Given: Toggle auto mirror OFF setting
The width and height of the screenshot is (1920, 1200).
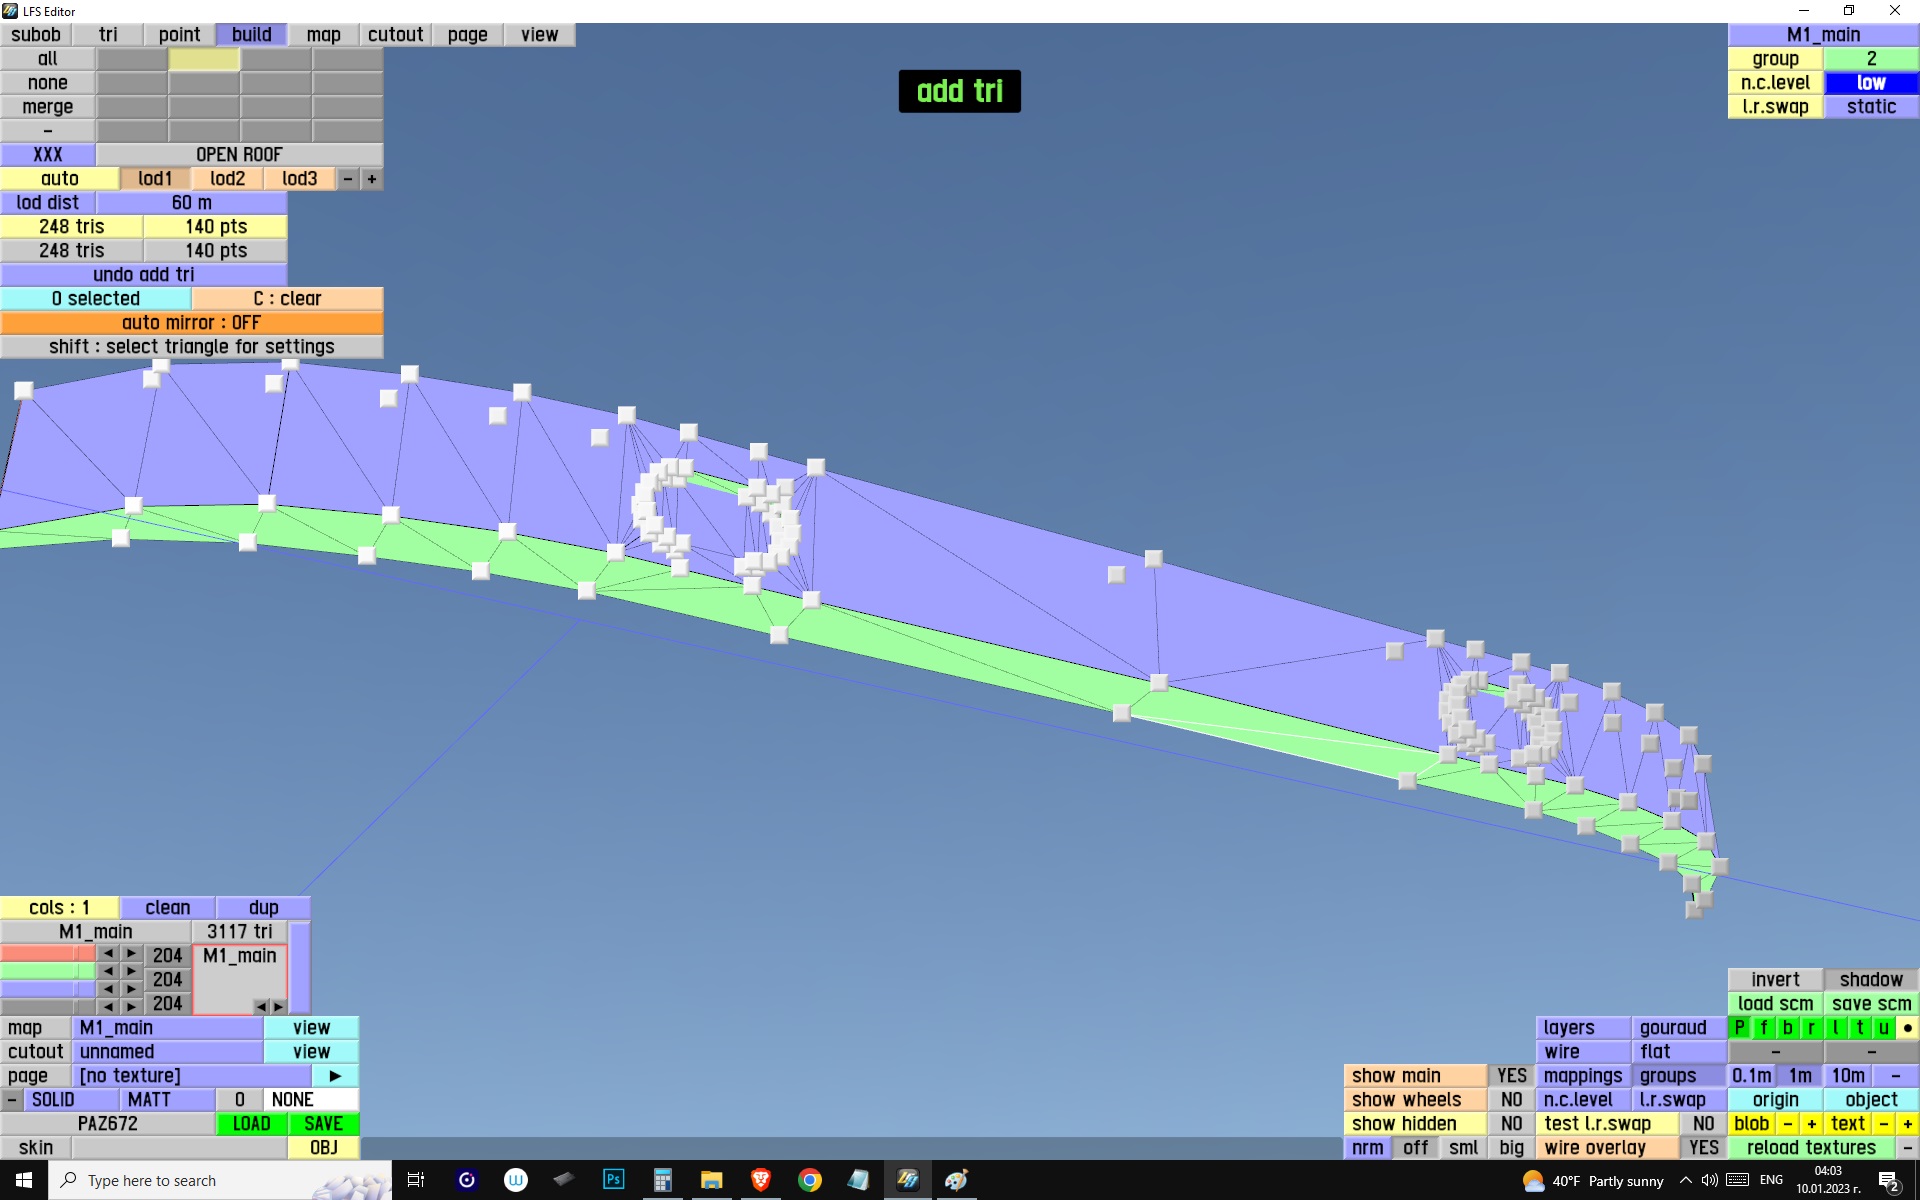Looking at the screenshot, I should [191, 323].
